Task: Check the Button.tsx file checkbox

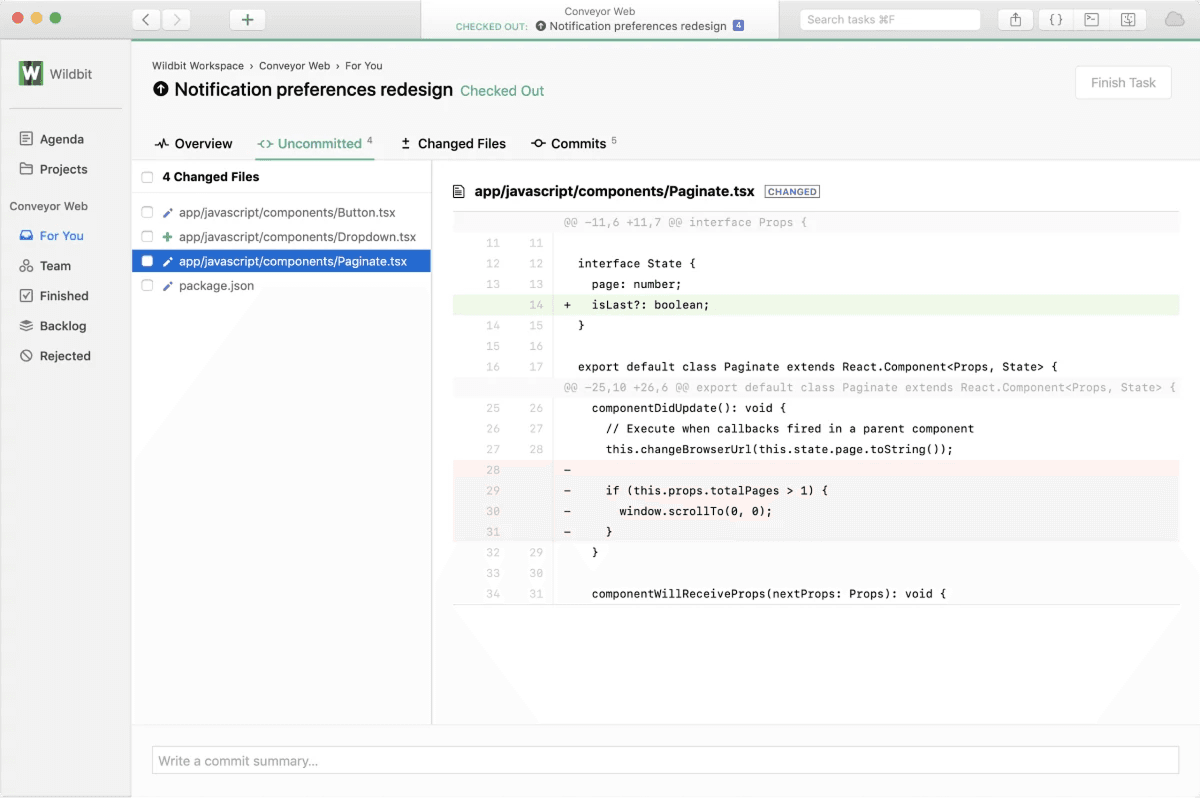Action: [x=147, y=212]
